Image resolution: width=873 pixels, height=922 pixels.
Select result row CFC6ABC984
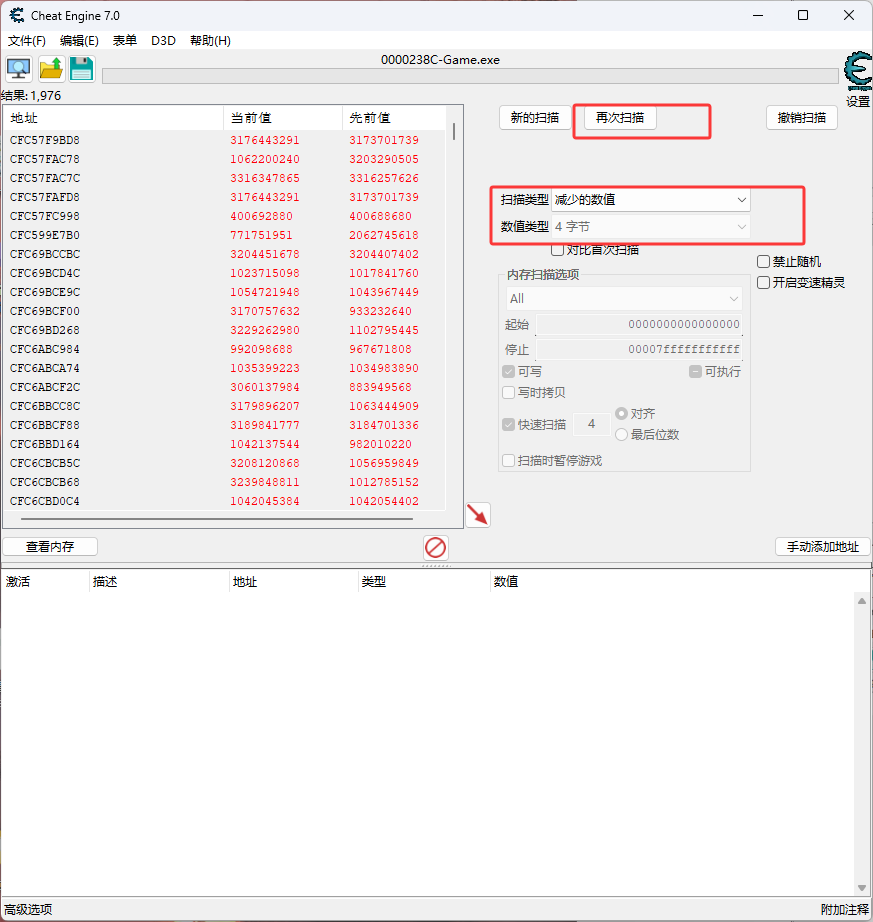coord(225,349)
